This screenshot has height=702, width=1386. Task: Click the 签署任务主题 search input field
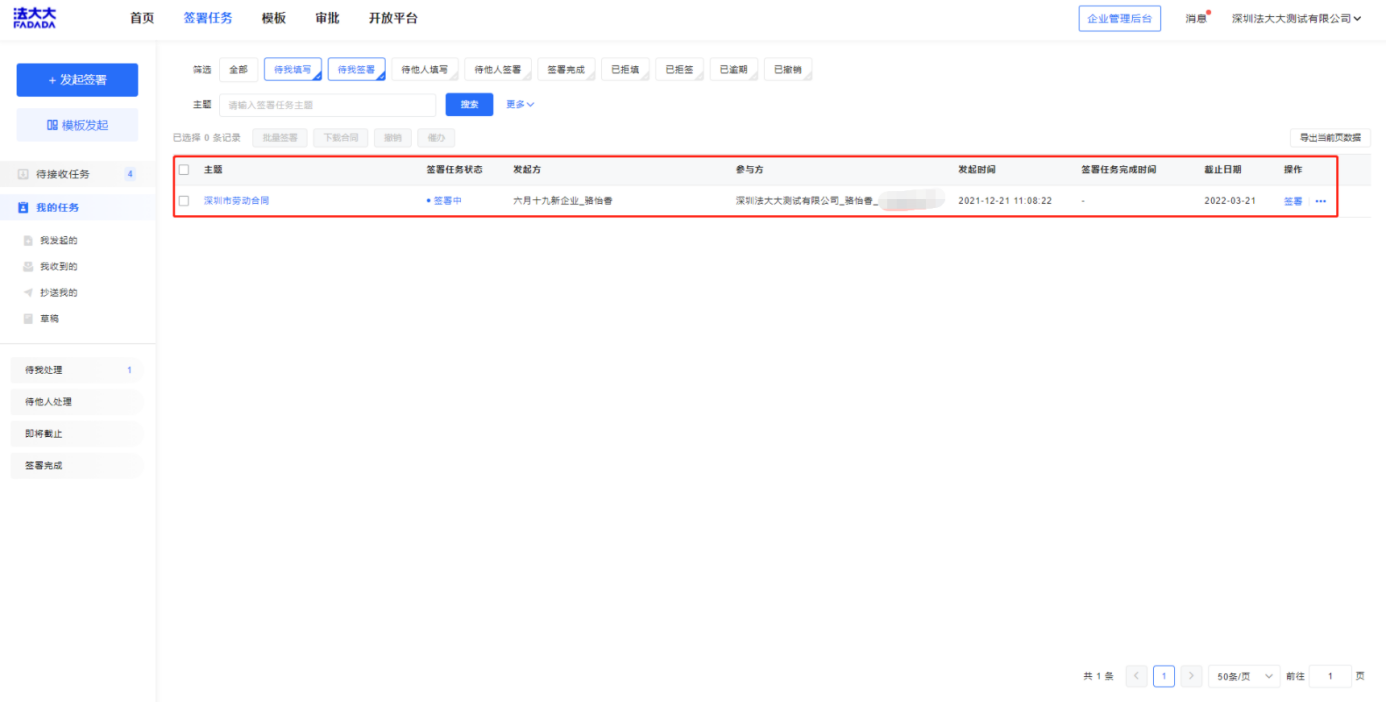pos(328,105)
